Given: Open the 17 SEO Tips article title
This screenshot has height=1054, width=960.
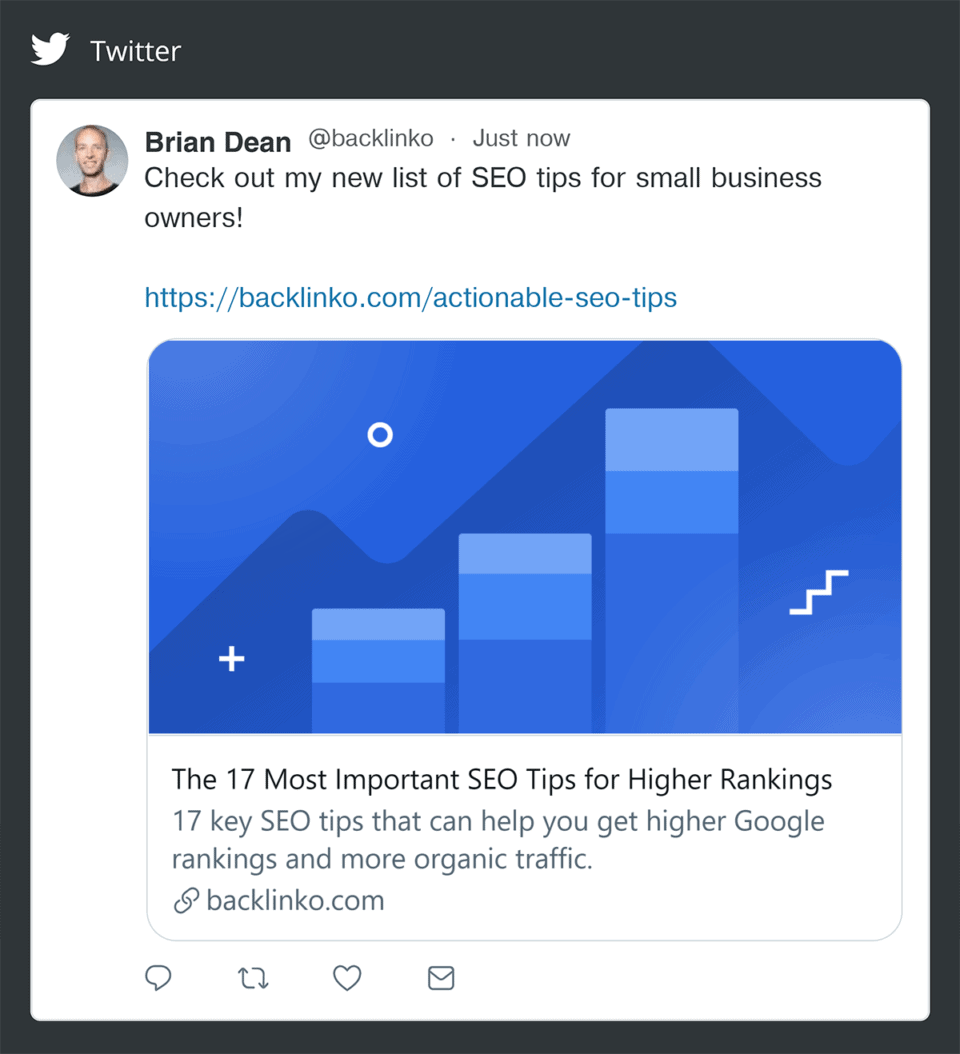Looking at the screenshot, I should pyautogui.click(x=502, y=779).
